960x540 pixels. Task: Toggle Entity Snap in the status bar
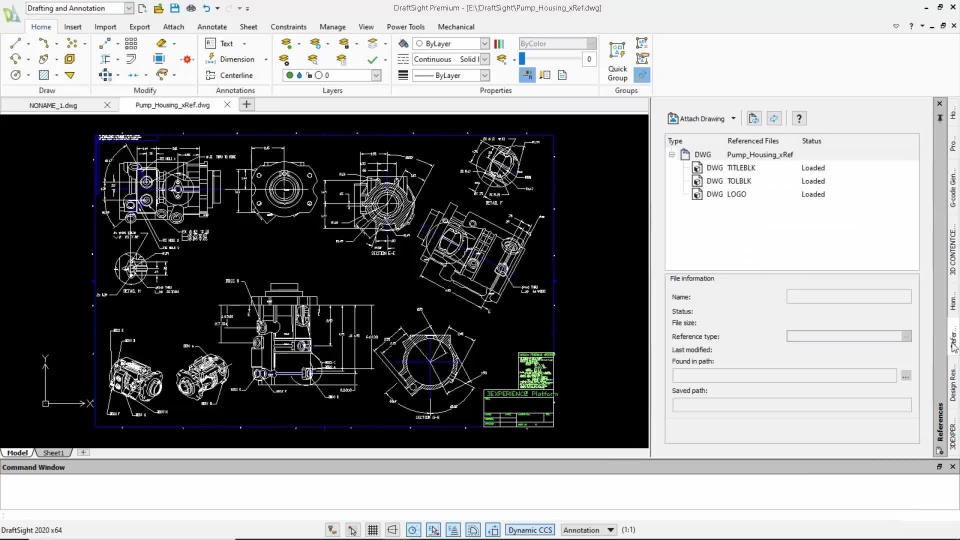point(433,530)
